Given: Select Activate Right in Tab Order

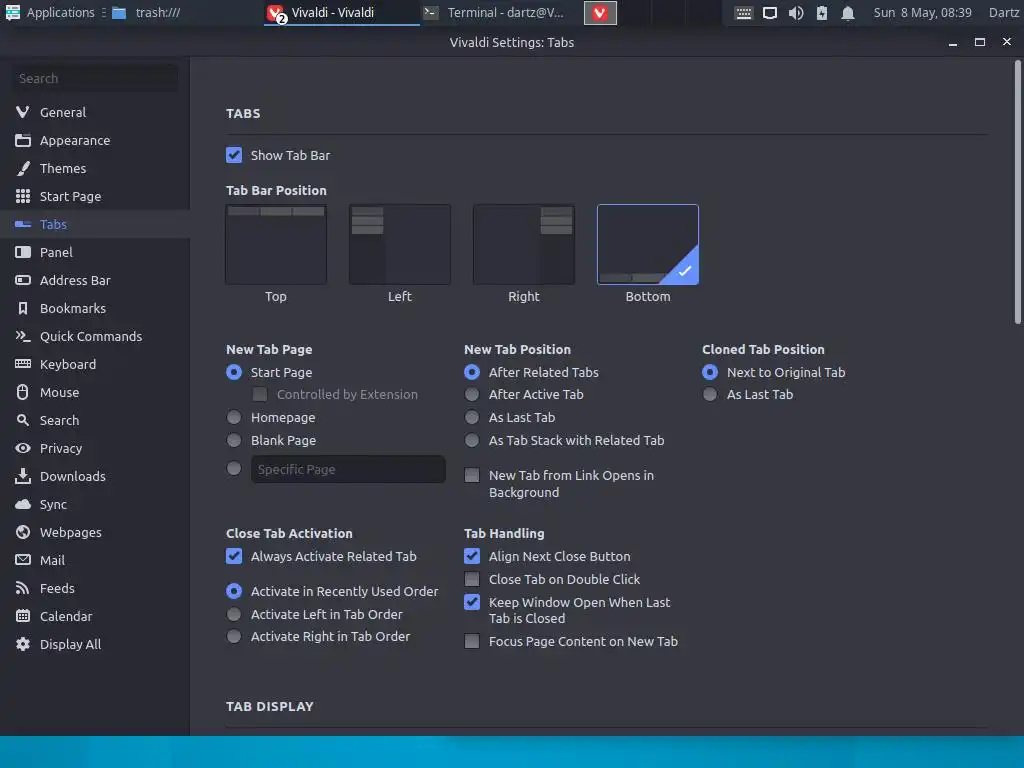Looking at the screenshot, I should point(234,636).
